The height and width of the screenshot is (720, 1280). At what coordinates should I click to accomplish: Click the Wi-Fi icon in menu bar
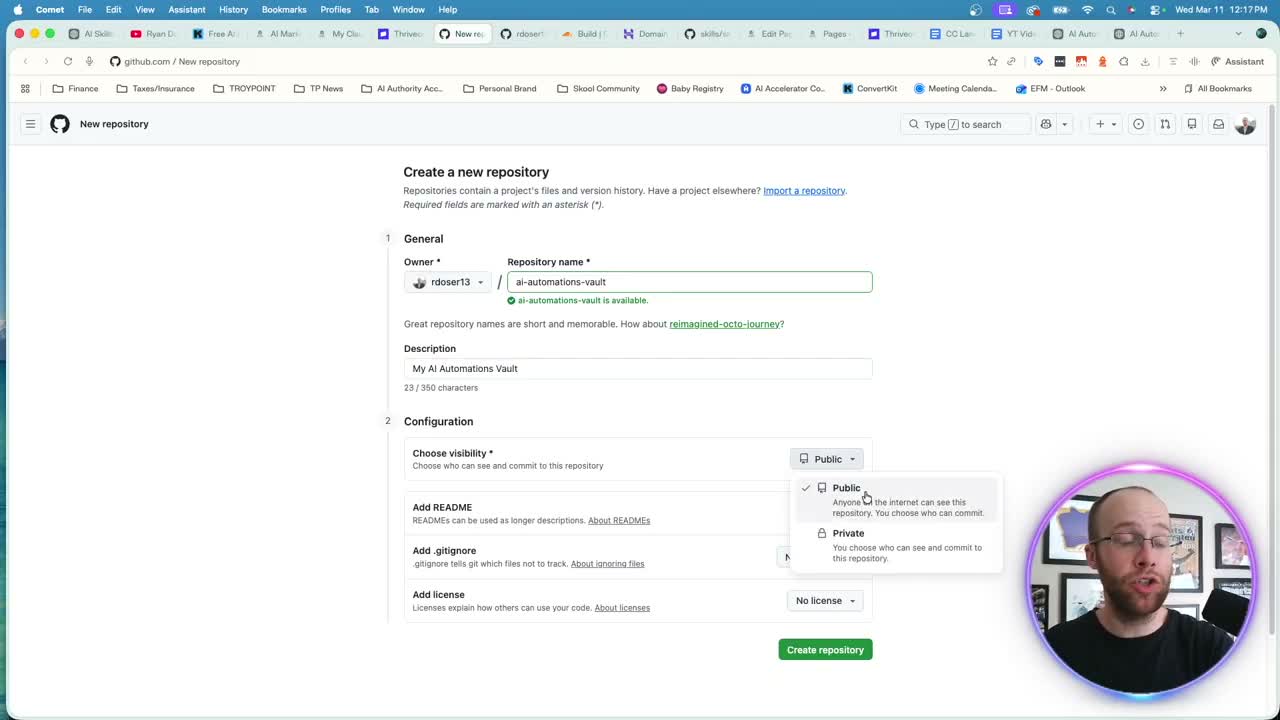(1087, 9)
